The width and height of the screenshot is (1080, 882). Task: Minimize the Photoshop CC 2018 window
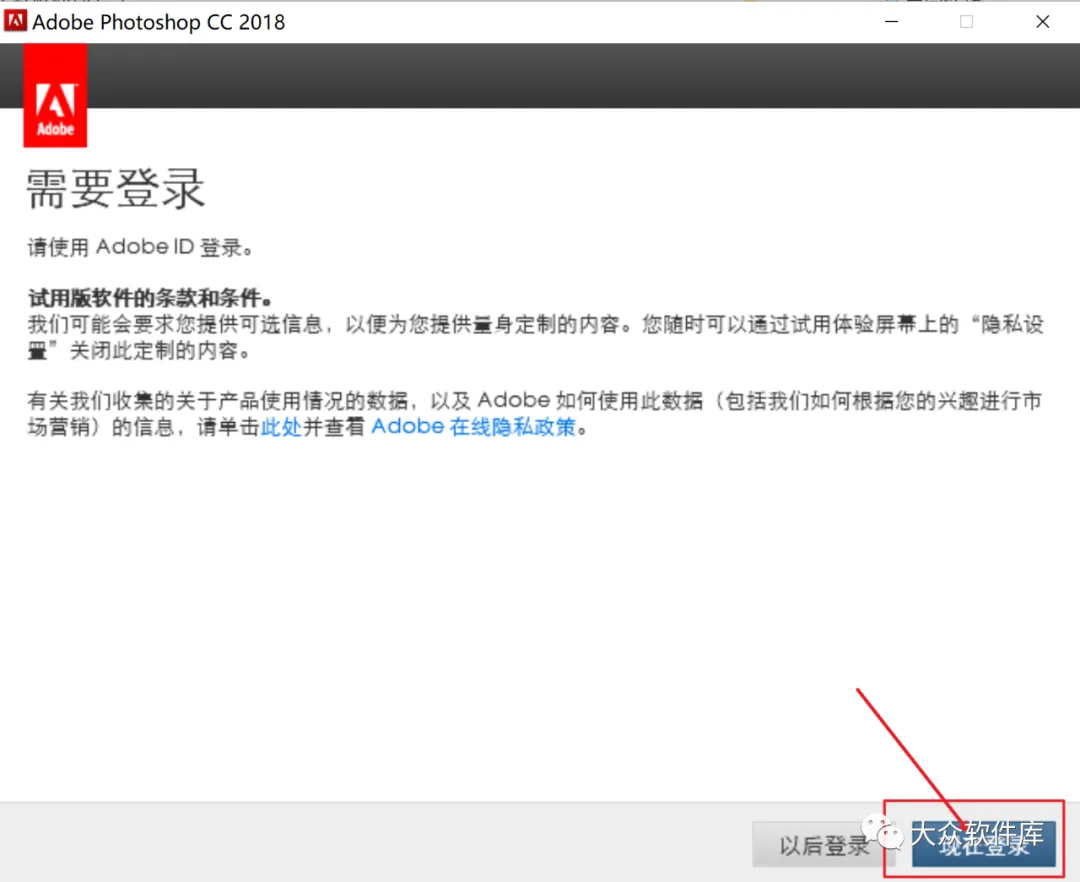tap(891, 21)
